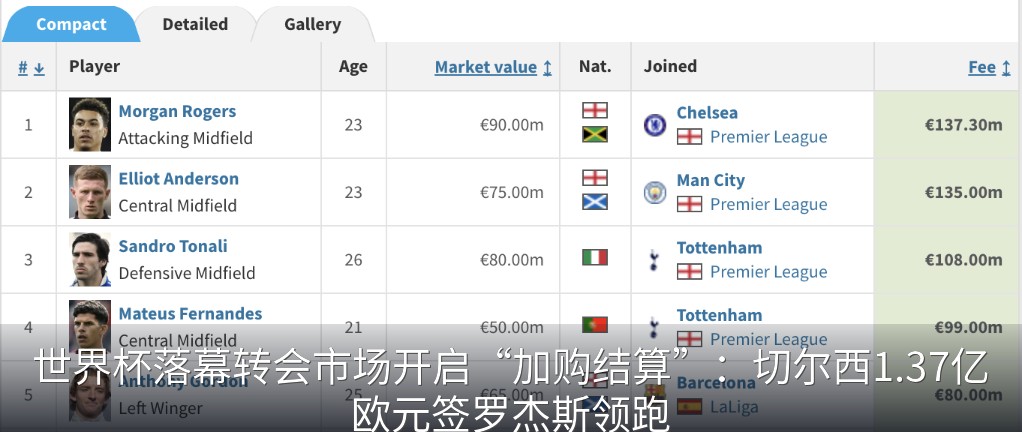Open Morgan Rogers player profile link

click(x=177, y=111)
